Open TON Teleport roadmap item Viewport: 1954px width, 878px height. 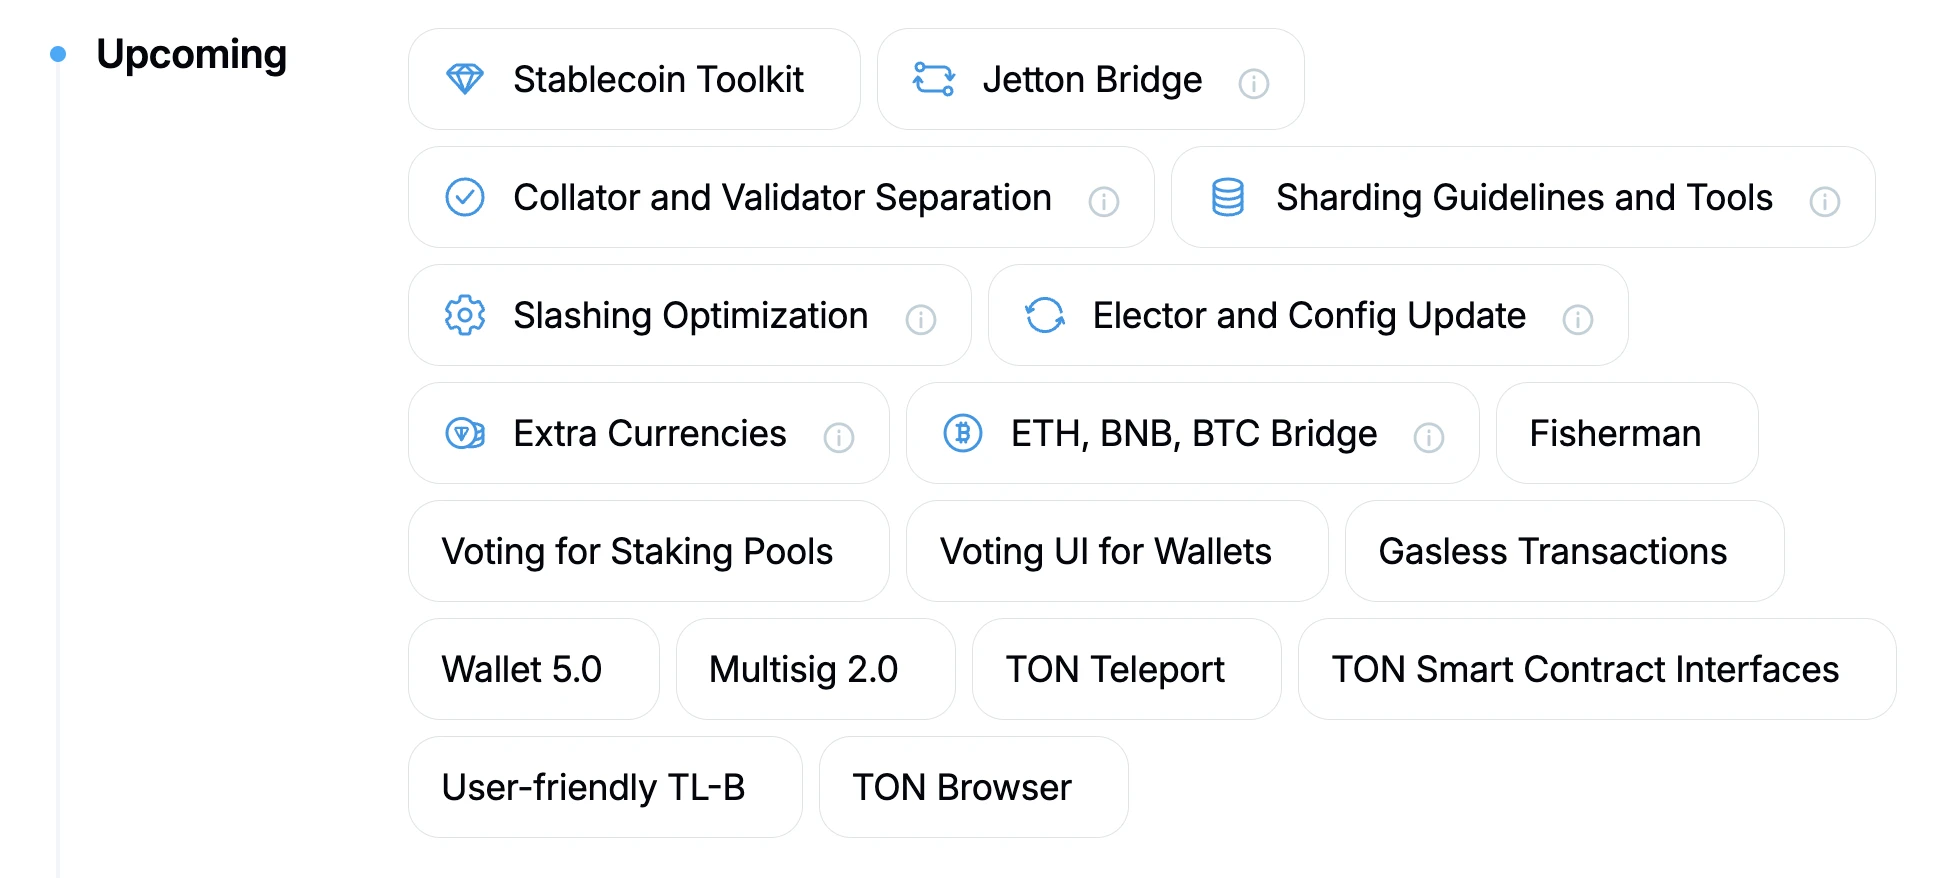click(1126, 669)
